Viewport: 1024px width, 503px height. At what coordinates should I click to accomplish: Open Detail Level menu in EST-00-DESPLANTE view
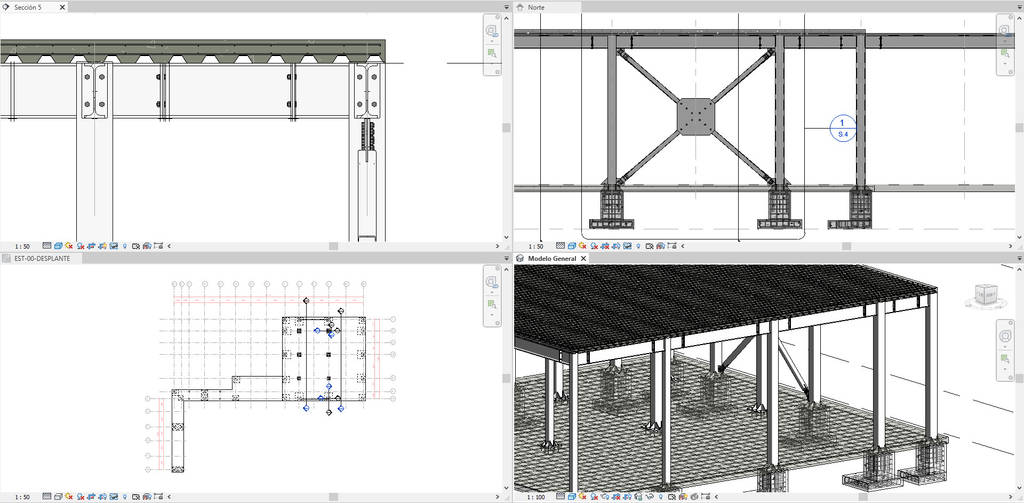pos(46,497)
